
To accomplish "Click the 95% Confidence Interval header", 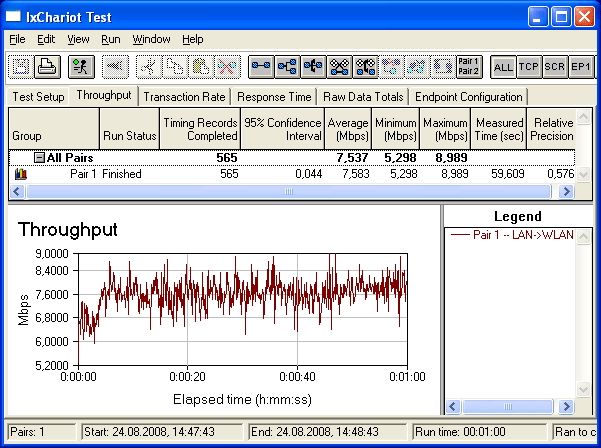I will pyautogui.click(x=282, y=129).
